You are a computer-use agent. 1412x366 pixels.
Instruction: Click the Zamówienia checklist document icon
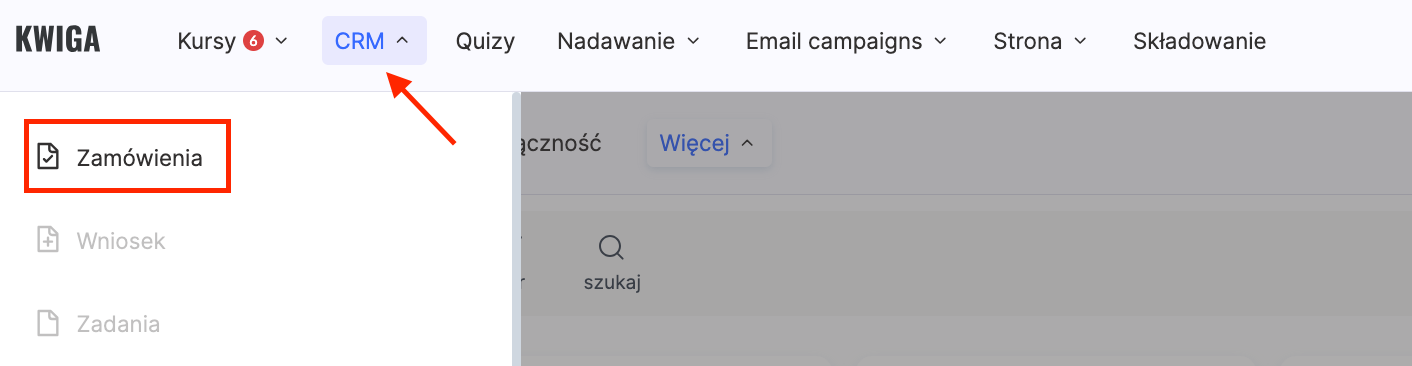48,157
